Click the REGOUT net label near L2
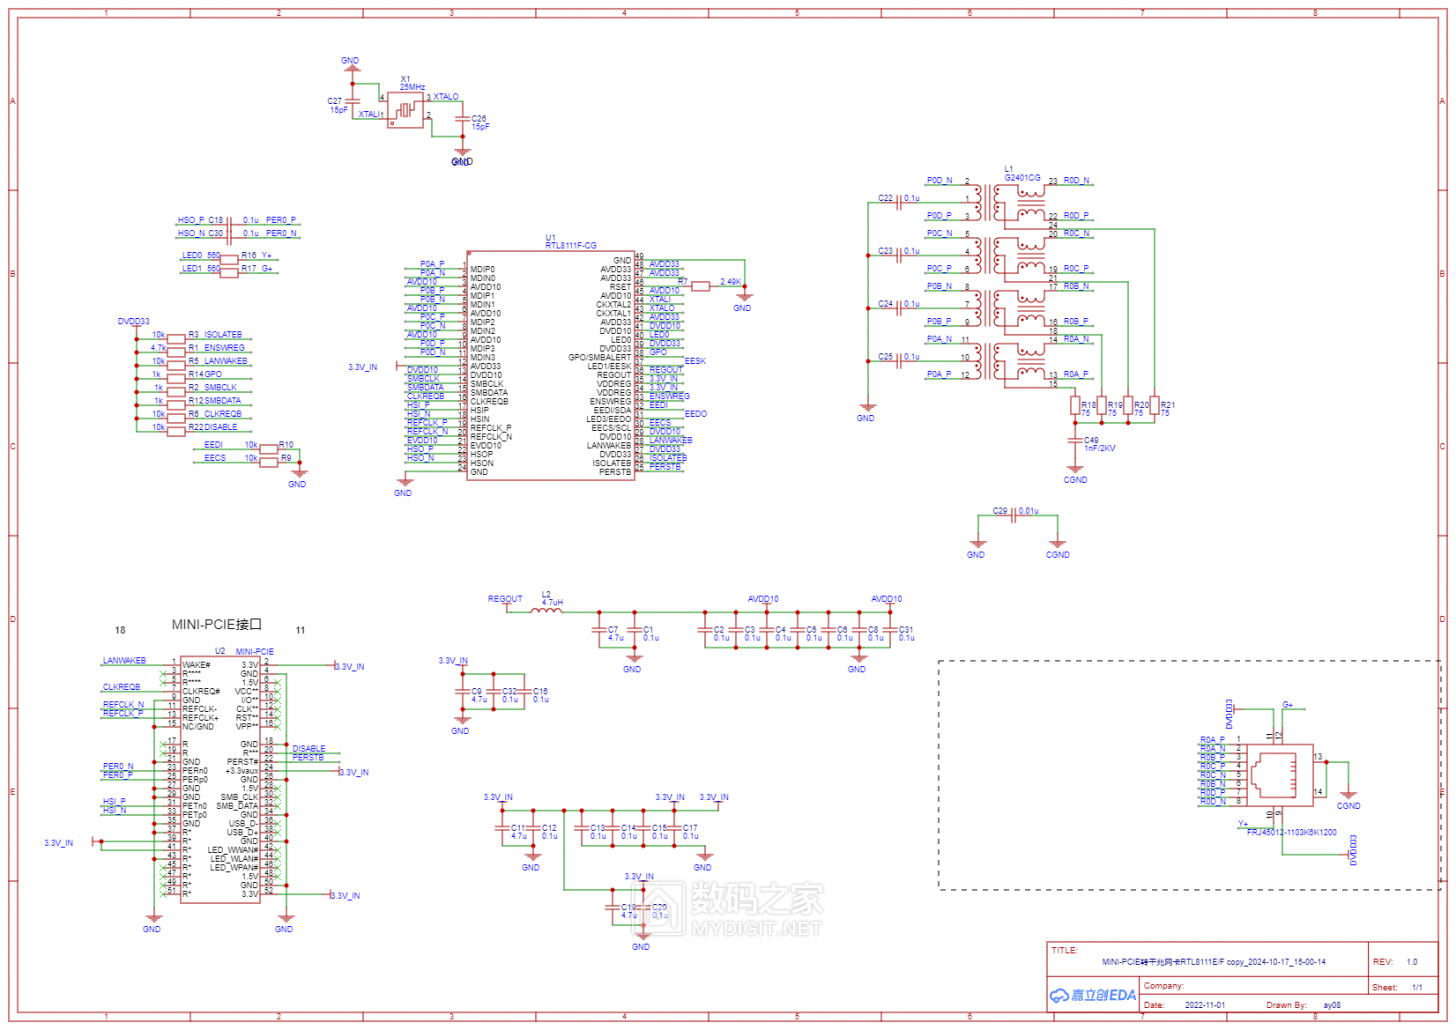The height and width of the screenshot is (1030, 1456). pos(505,599)
